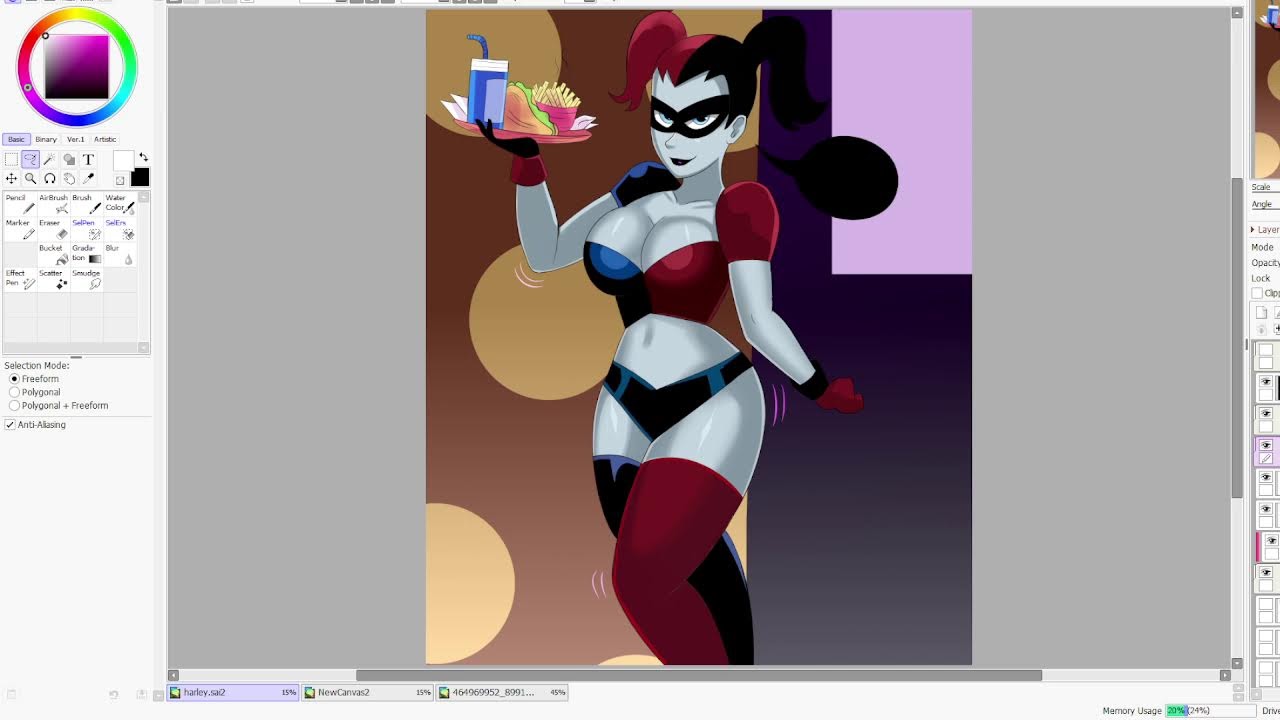
Task: Select the Hand pan tool
Action: [69, 178]
